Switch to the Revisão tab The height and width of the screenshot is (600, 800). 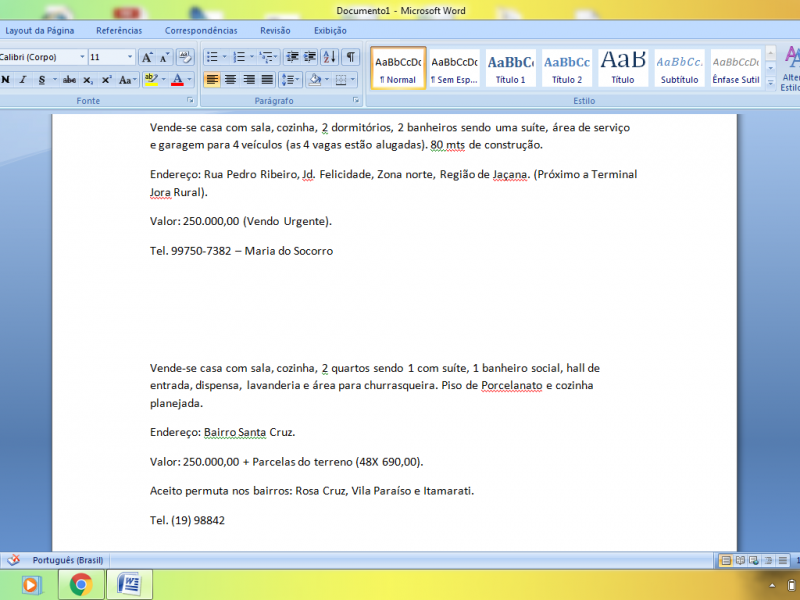tap(275, 31)
